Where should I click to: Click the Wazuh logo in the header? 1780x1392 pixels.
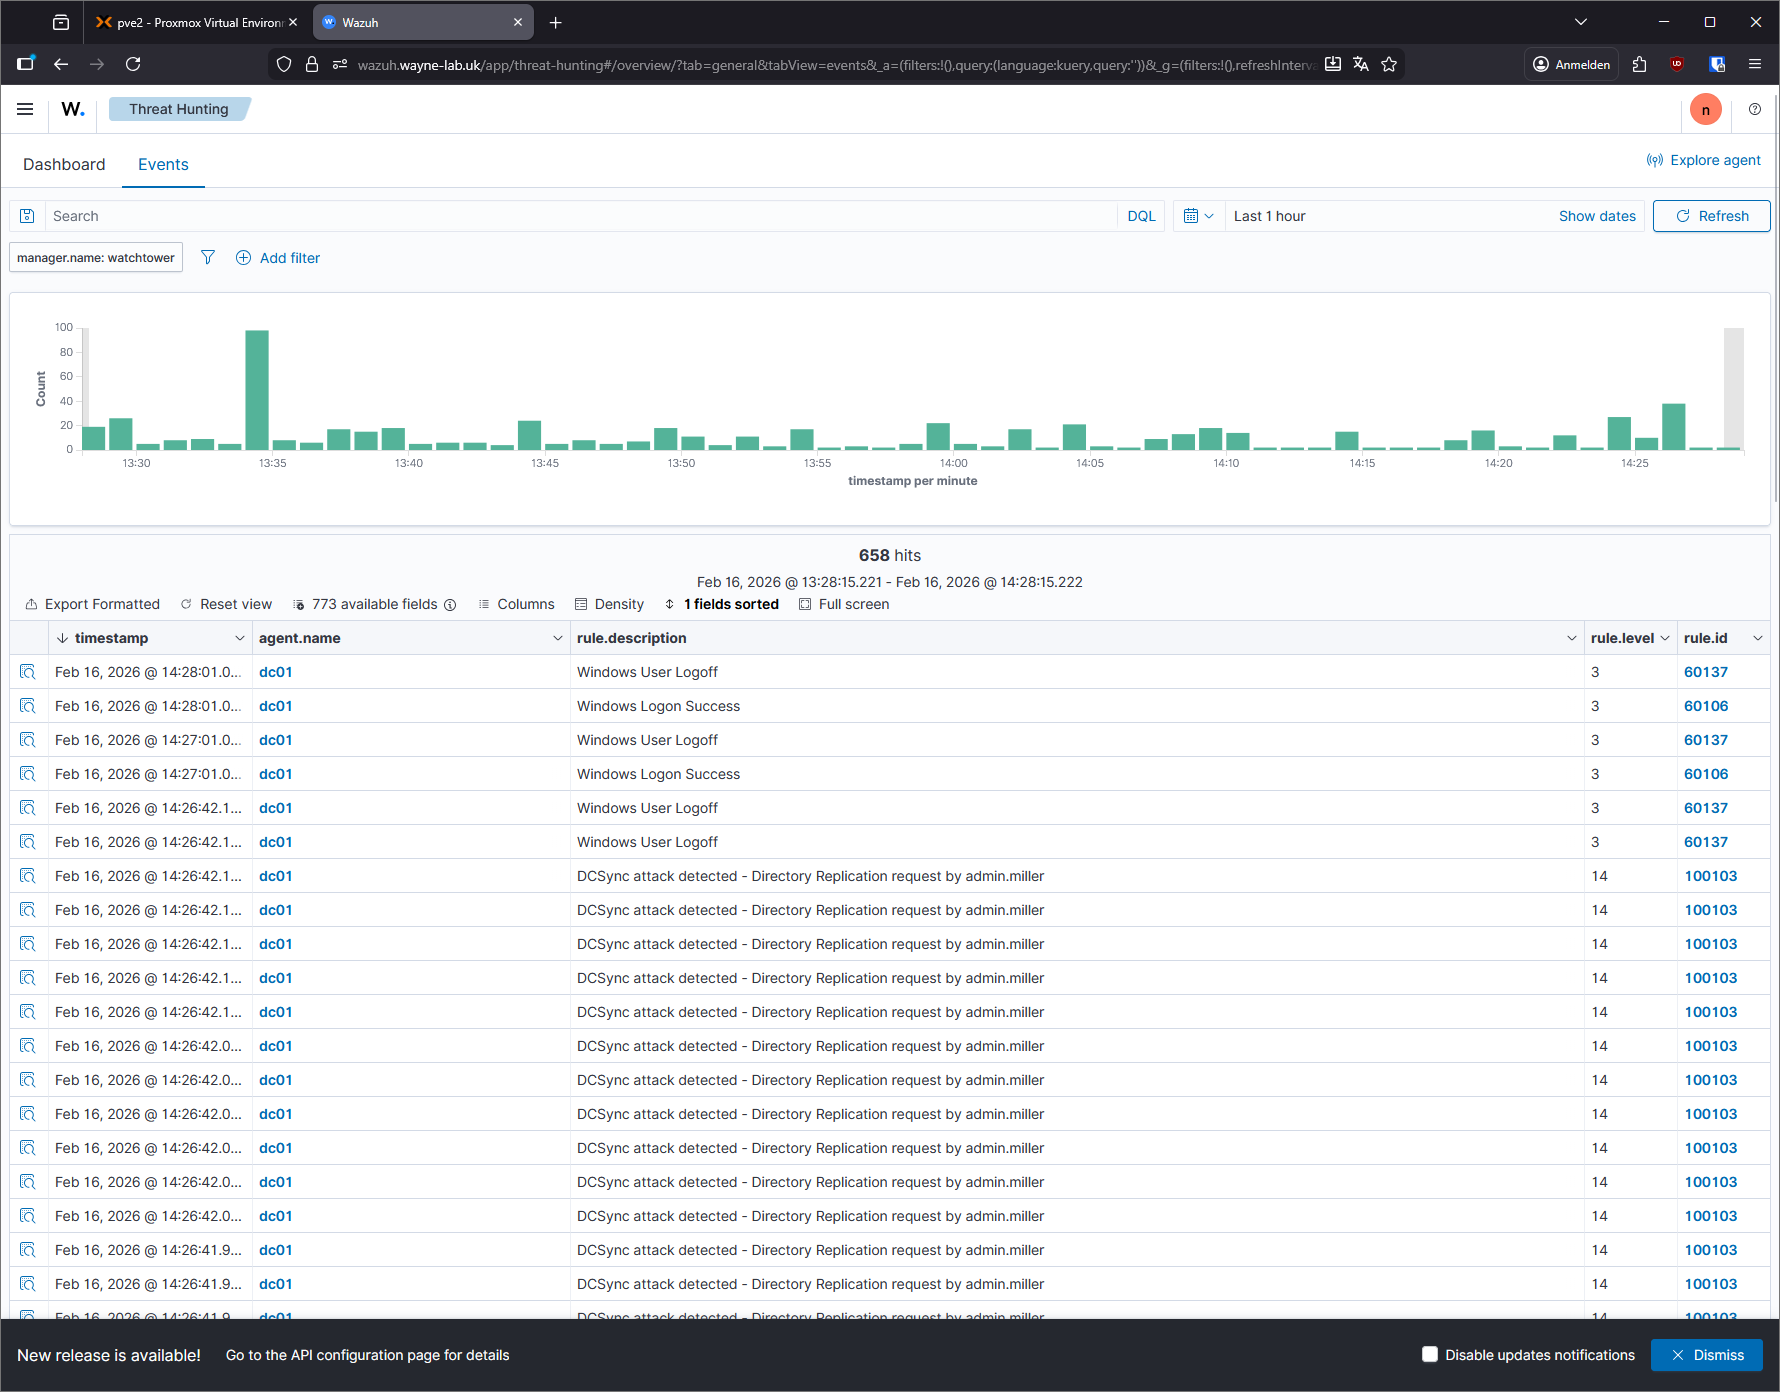pos(72,109)
